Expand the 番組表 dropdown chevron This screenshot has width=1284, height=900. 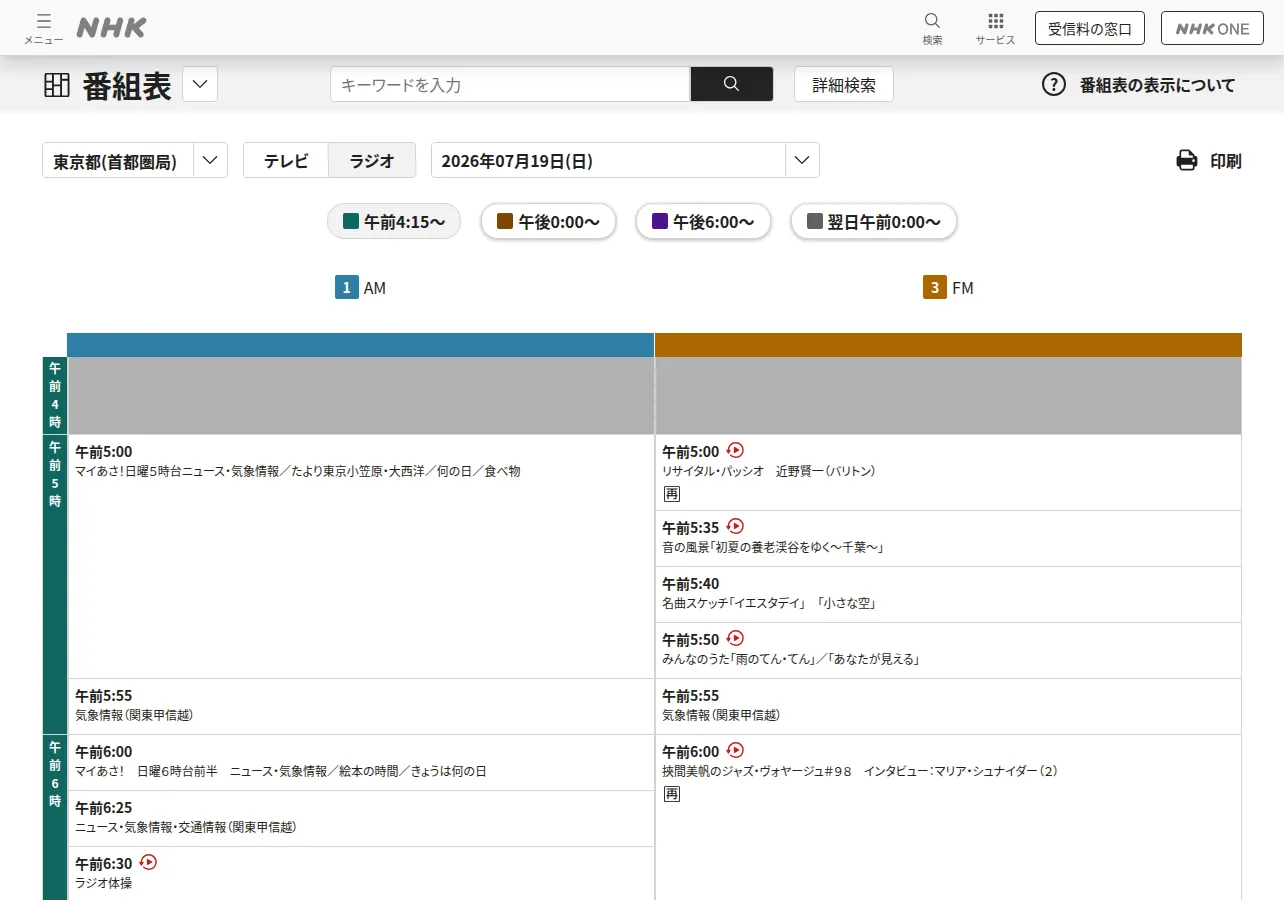200,84
